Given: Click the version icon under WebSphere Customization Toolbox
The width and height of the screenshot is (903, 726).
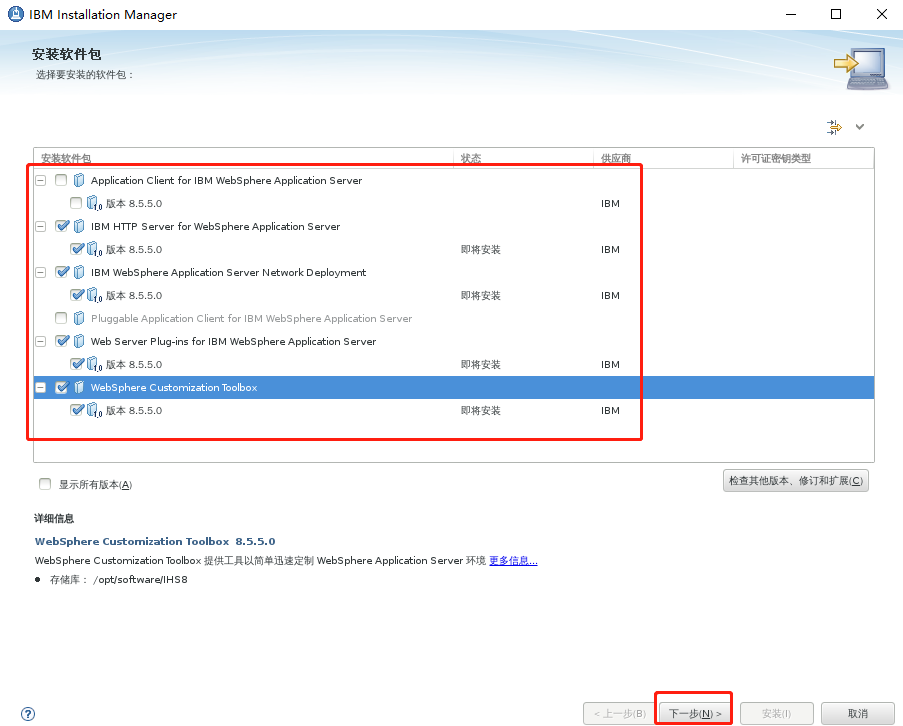Looking at the screenshot, I should [x=91, y=409].
